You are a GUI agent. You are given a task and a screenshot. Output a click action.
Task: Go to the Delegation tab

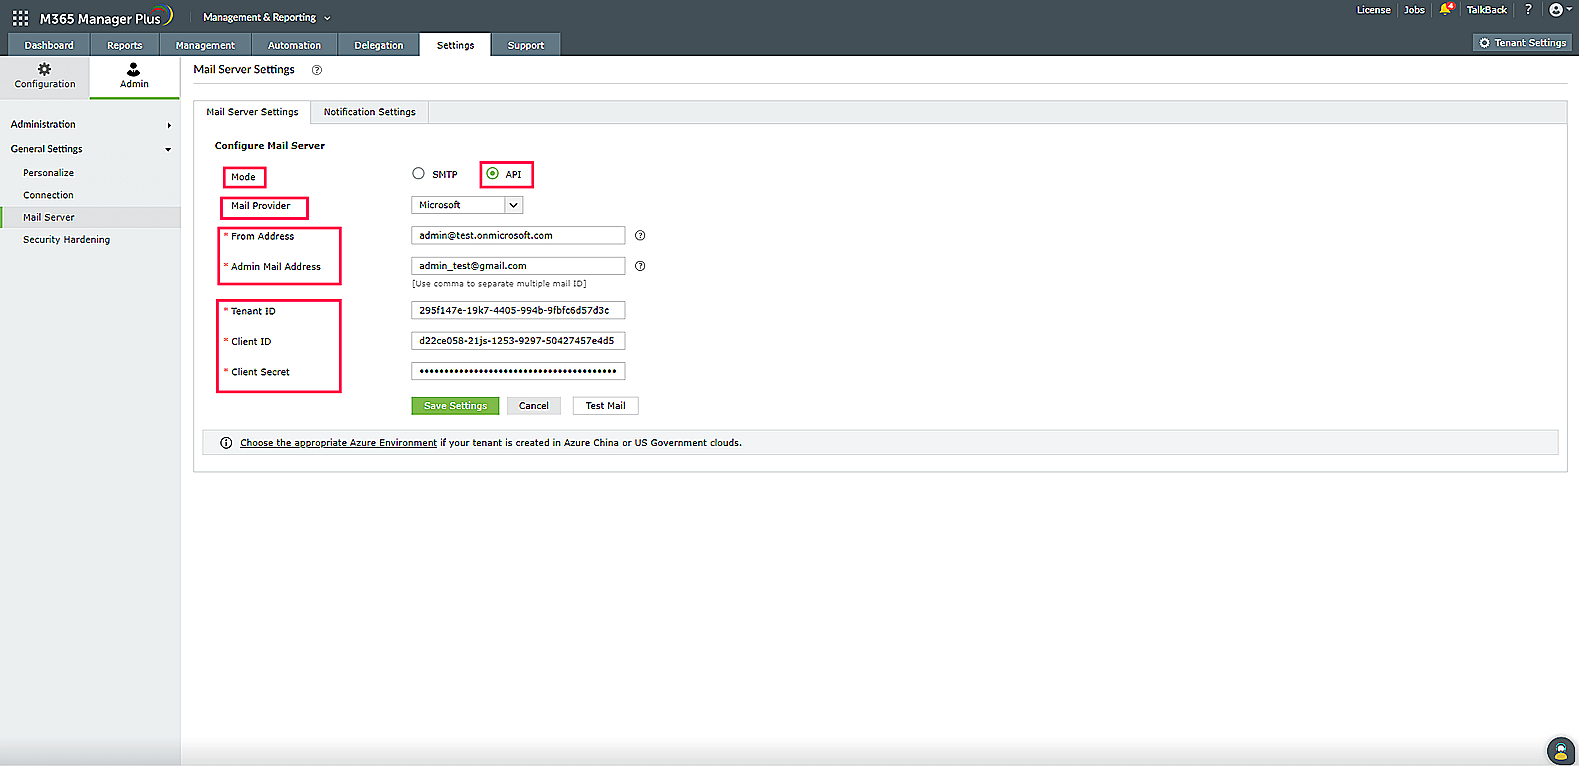tap(379, 45)
